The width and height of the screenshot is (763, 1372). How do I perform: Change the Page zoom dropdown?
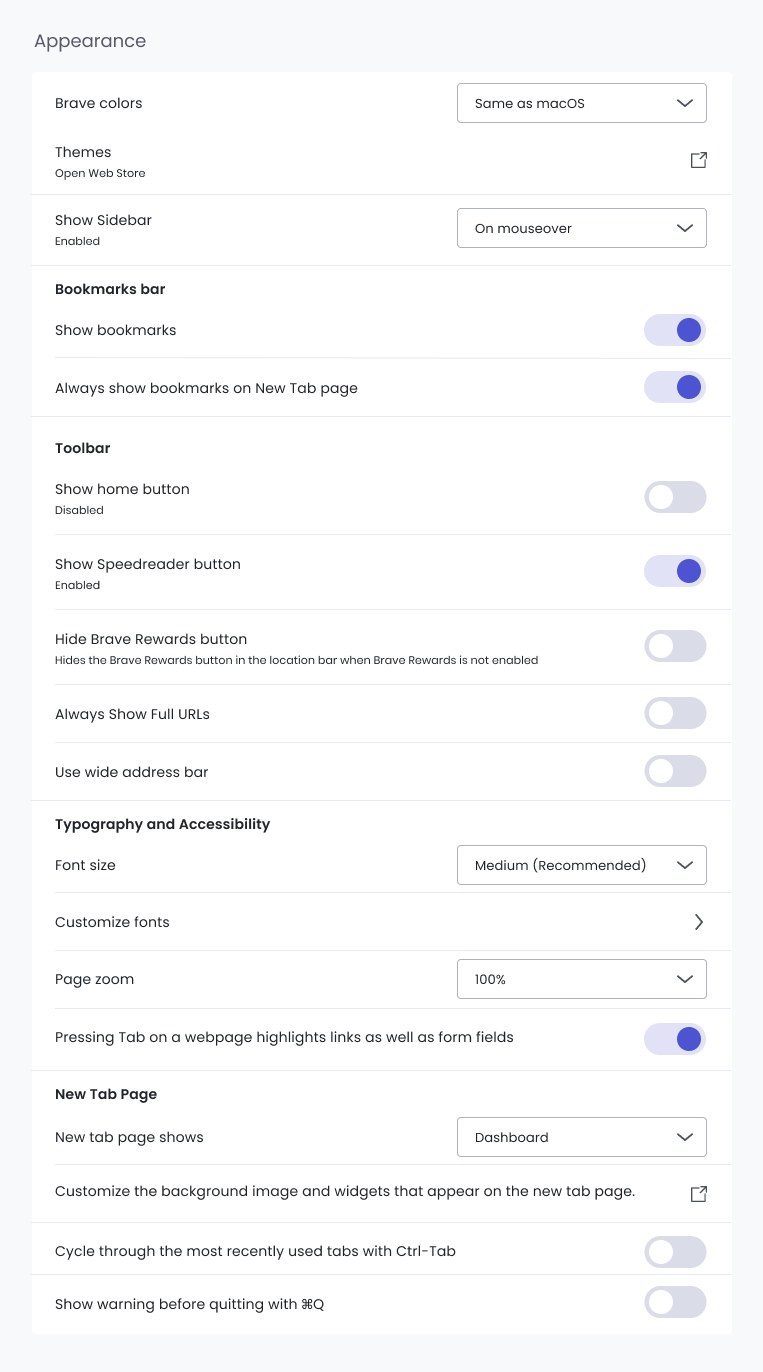[581, 979]
